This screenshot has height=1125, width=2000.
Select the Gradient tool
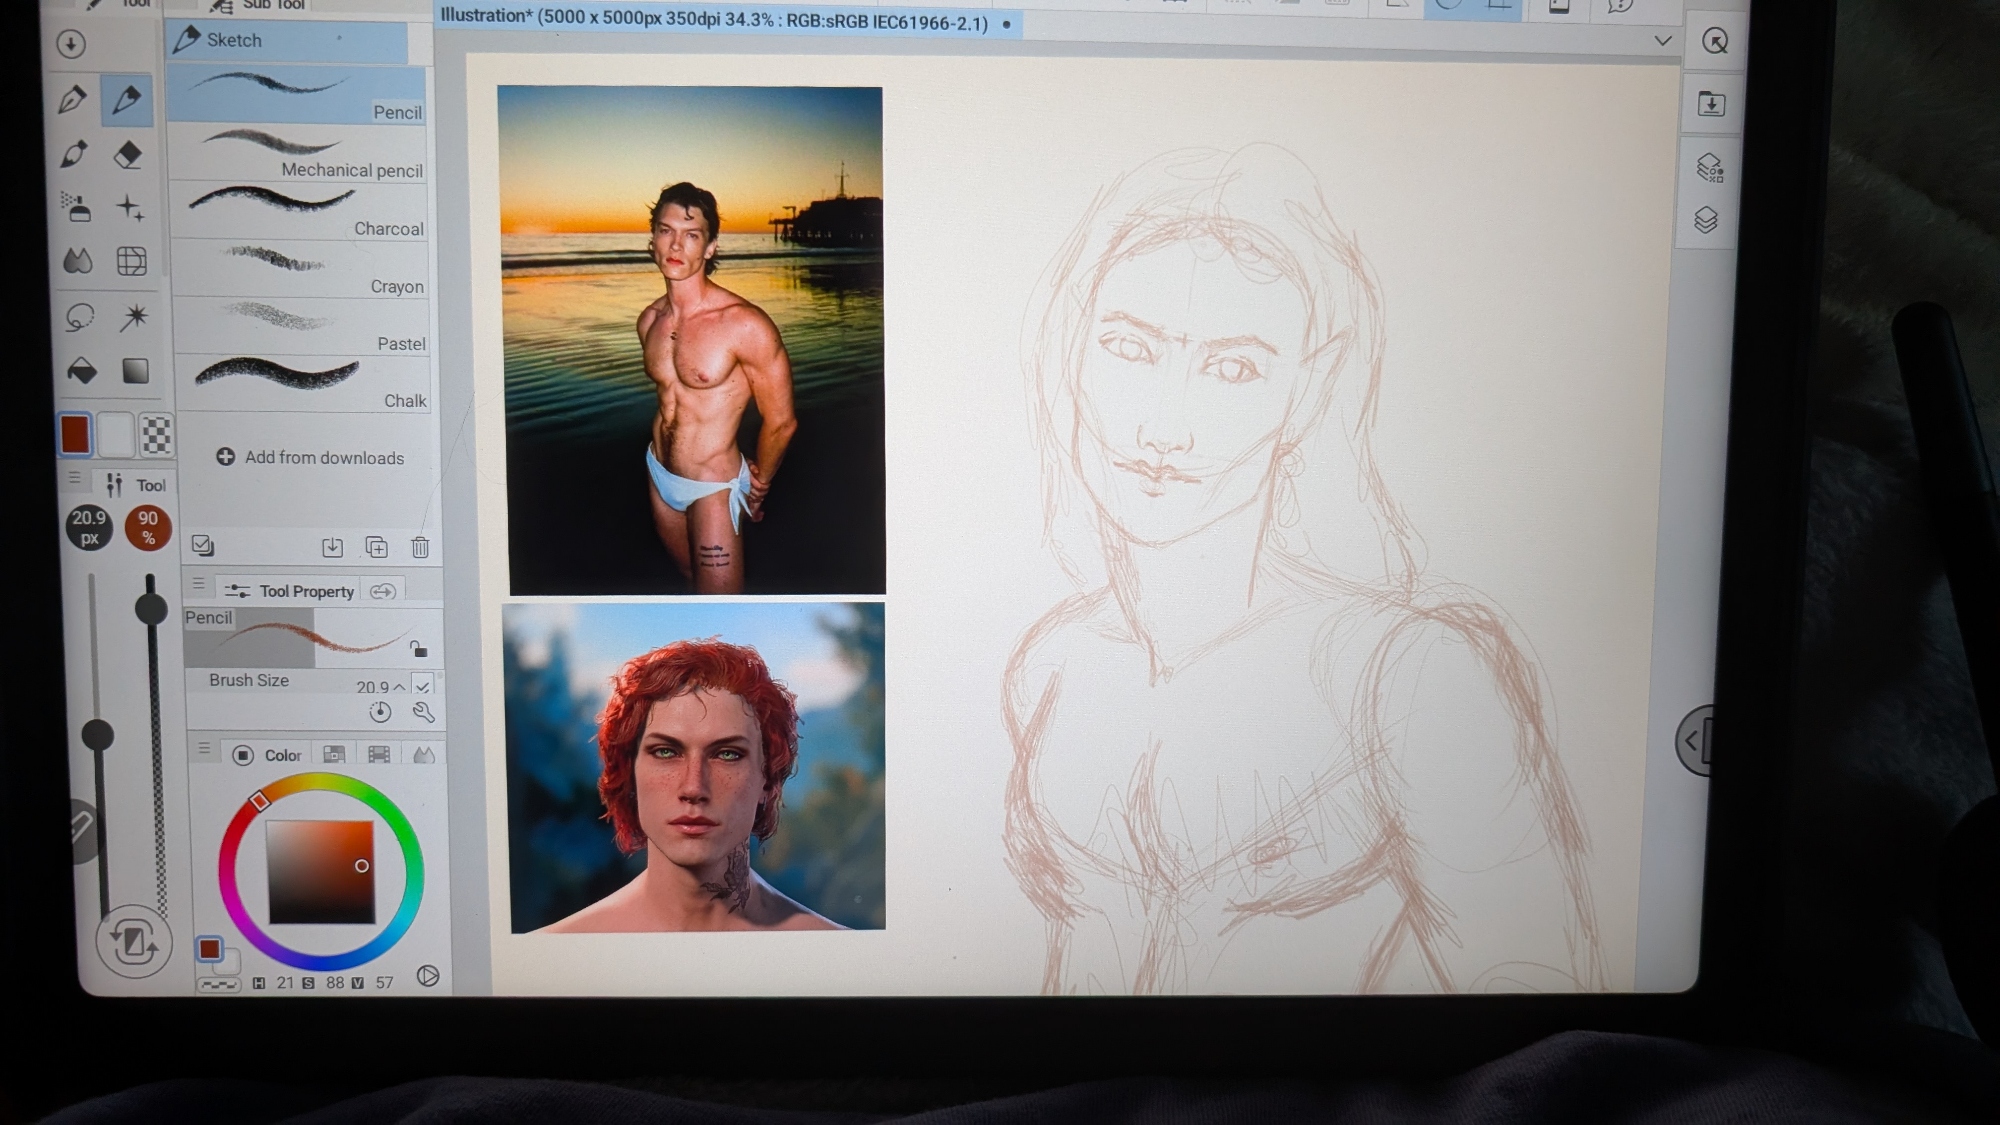coord(135,371)
